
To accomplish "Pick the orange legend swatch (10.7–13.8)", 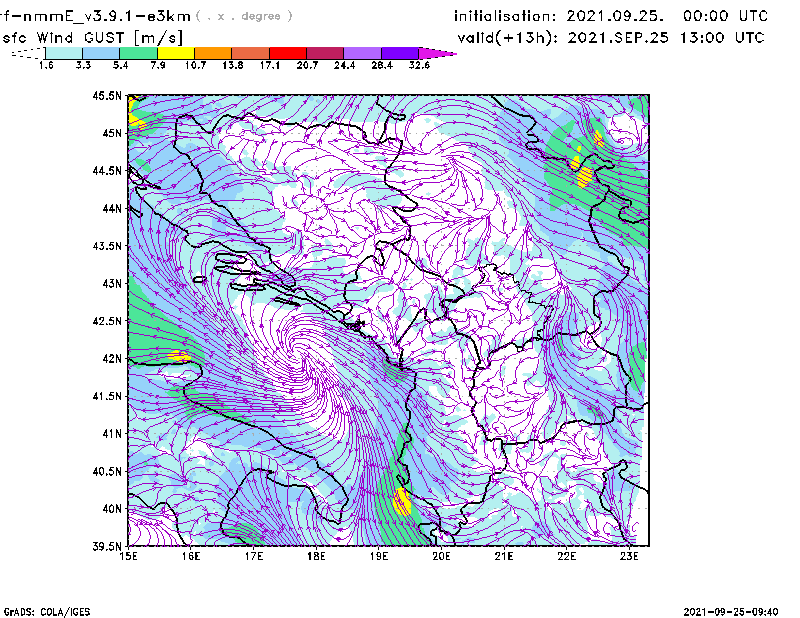I will pyautogui.click(x=212, y=52).
